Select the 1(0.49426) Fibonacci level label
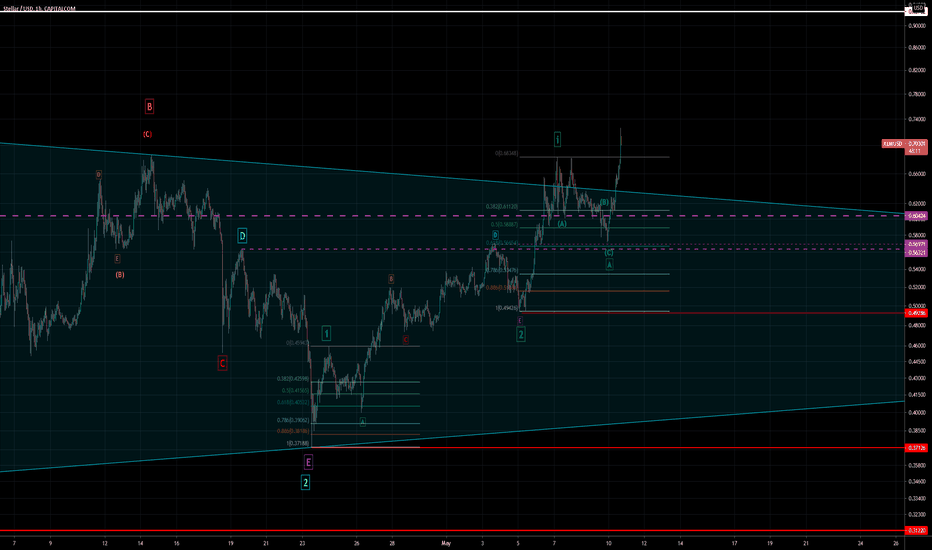This screenshot has height=550, width=932. 507,308
